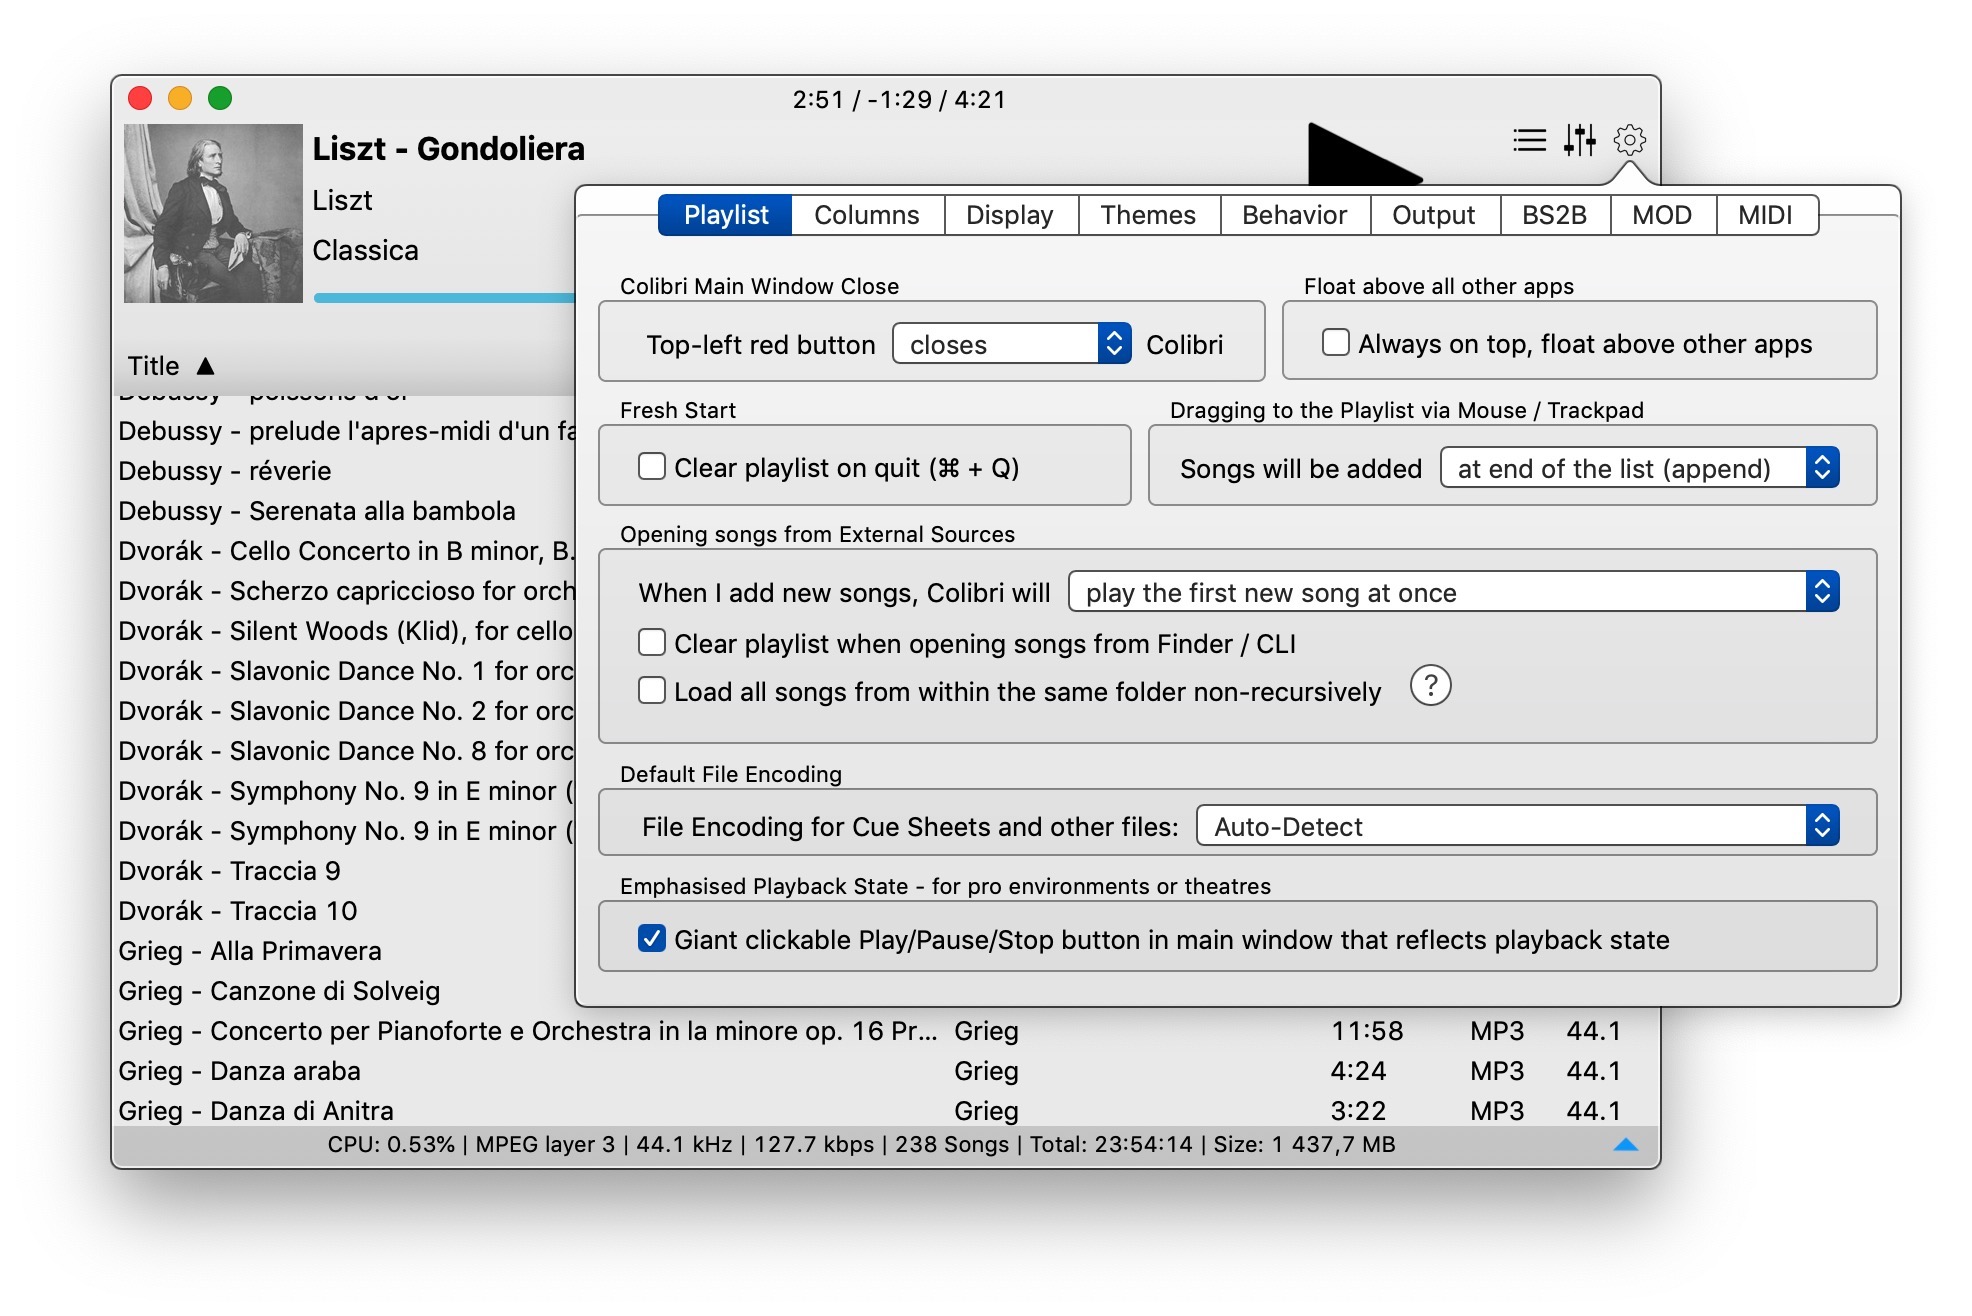Click the blue triangle in status bar

[1626, 1145]
